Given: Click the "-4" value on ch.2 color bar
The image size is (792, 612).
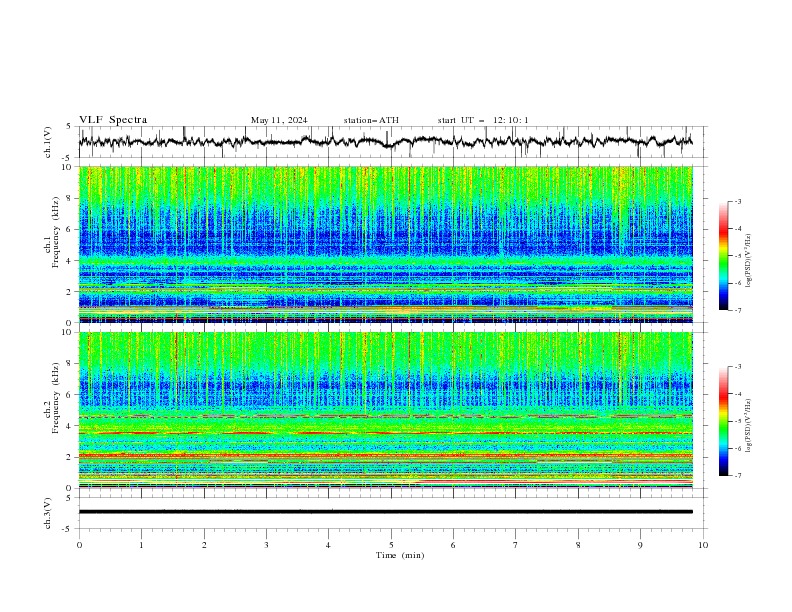Looking at the screenshot, I should [737, 394].
